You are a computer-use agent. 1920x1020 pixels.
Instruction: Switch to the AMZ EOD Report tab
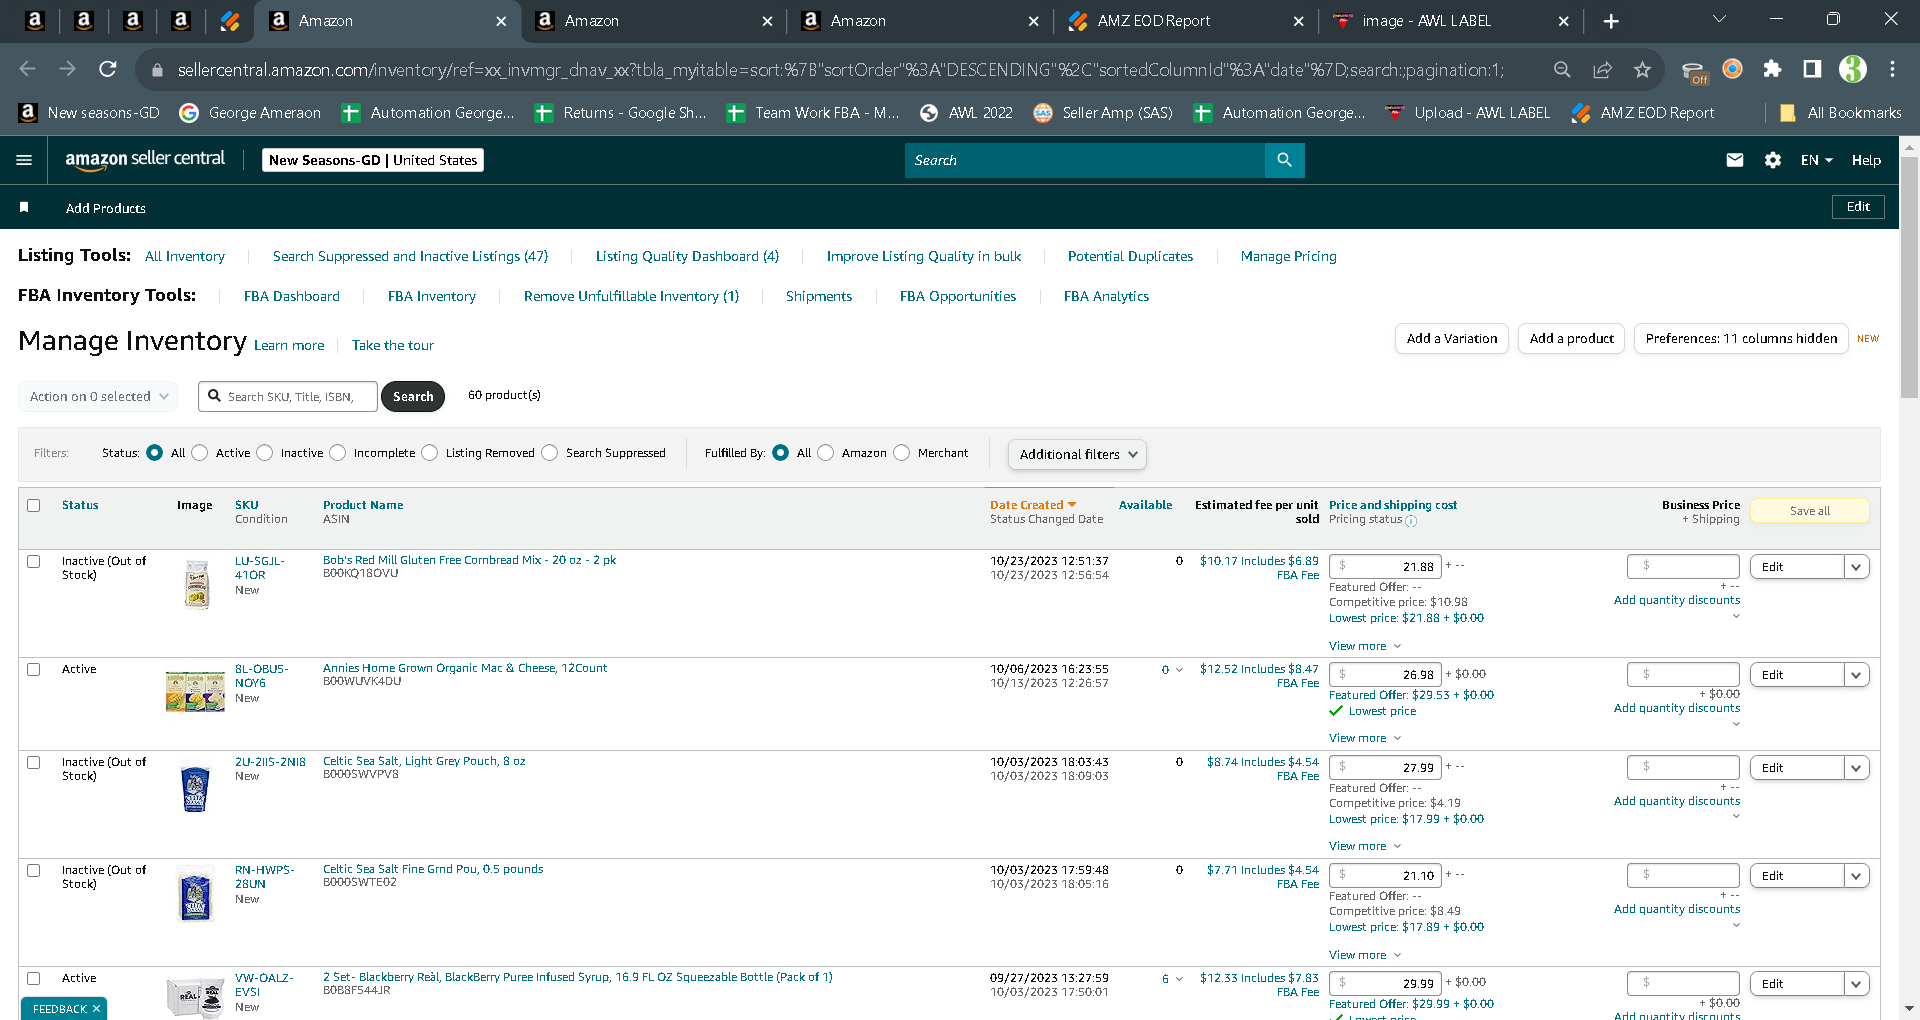coord(1185,21)
